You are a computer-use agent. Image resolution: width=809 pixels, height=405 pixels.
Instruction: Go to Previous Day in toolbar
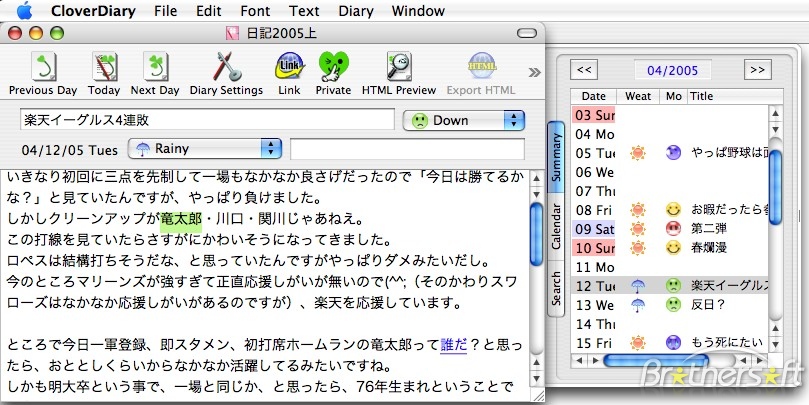43,74
